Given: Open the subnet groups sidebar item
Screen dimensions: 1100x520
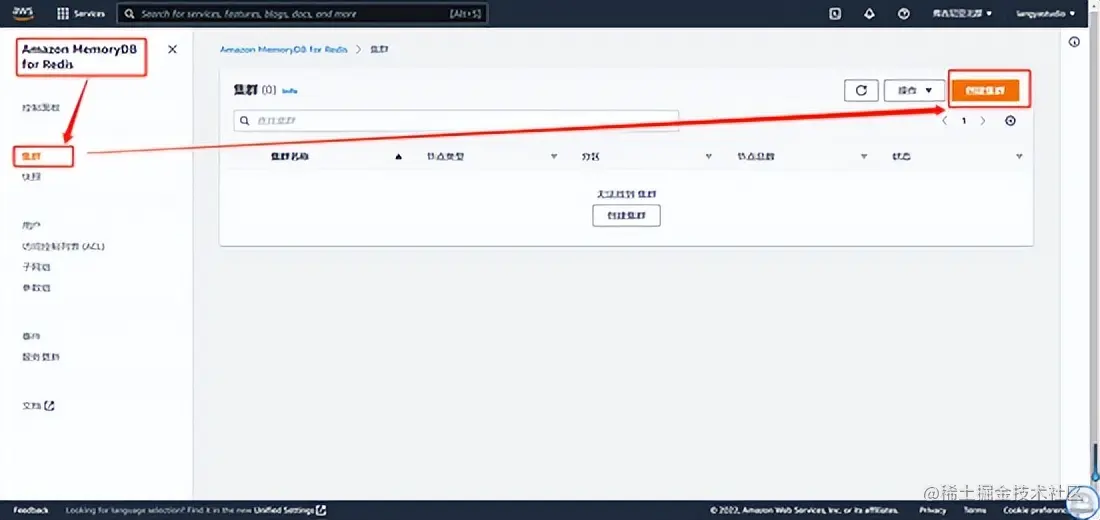Looking at the screenshot, I should coord(36,267).
